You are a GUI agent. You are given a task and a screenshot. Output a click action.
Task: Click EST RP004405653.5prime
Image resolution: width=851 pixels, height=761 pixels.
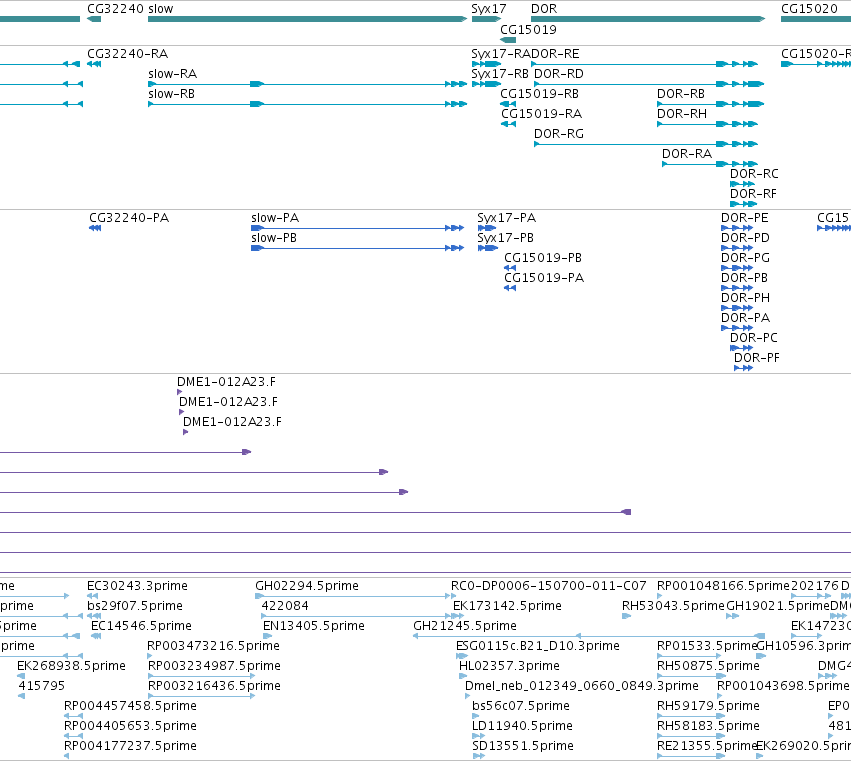coord(73,737)
